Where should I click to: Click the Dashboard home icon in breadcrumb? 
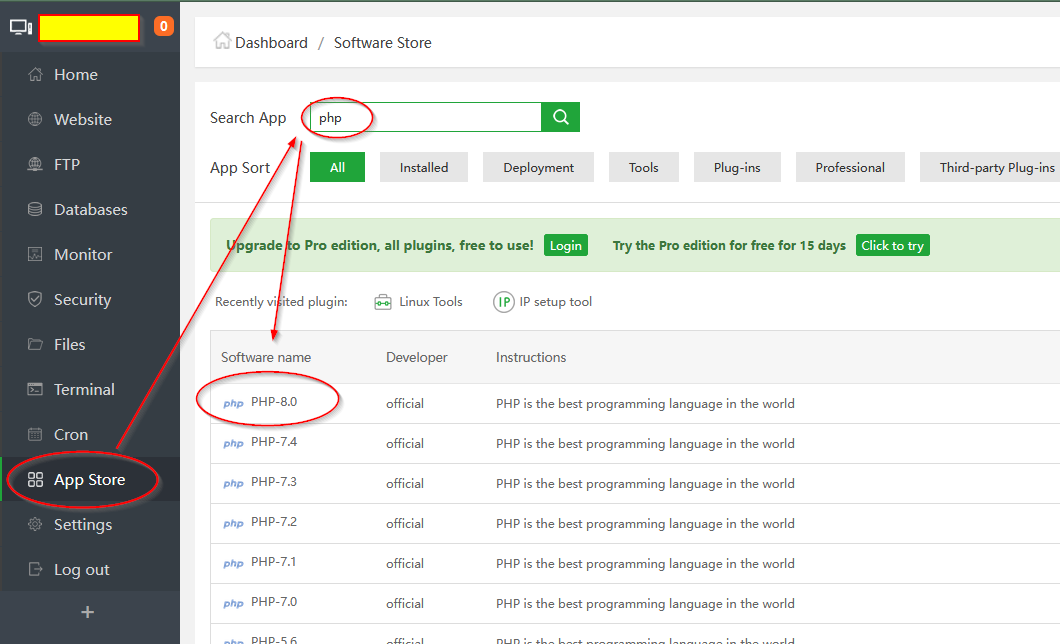tap(222, 42)
